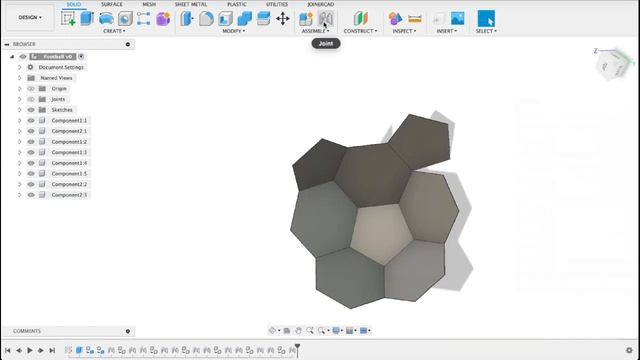The height and width of the screenshot is (360, 640).
Task: Click the activate radio button on root component
Action: [x=81, y=57]
